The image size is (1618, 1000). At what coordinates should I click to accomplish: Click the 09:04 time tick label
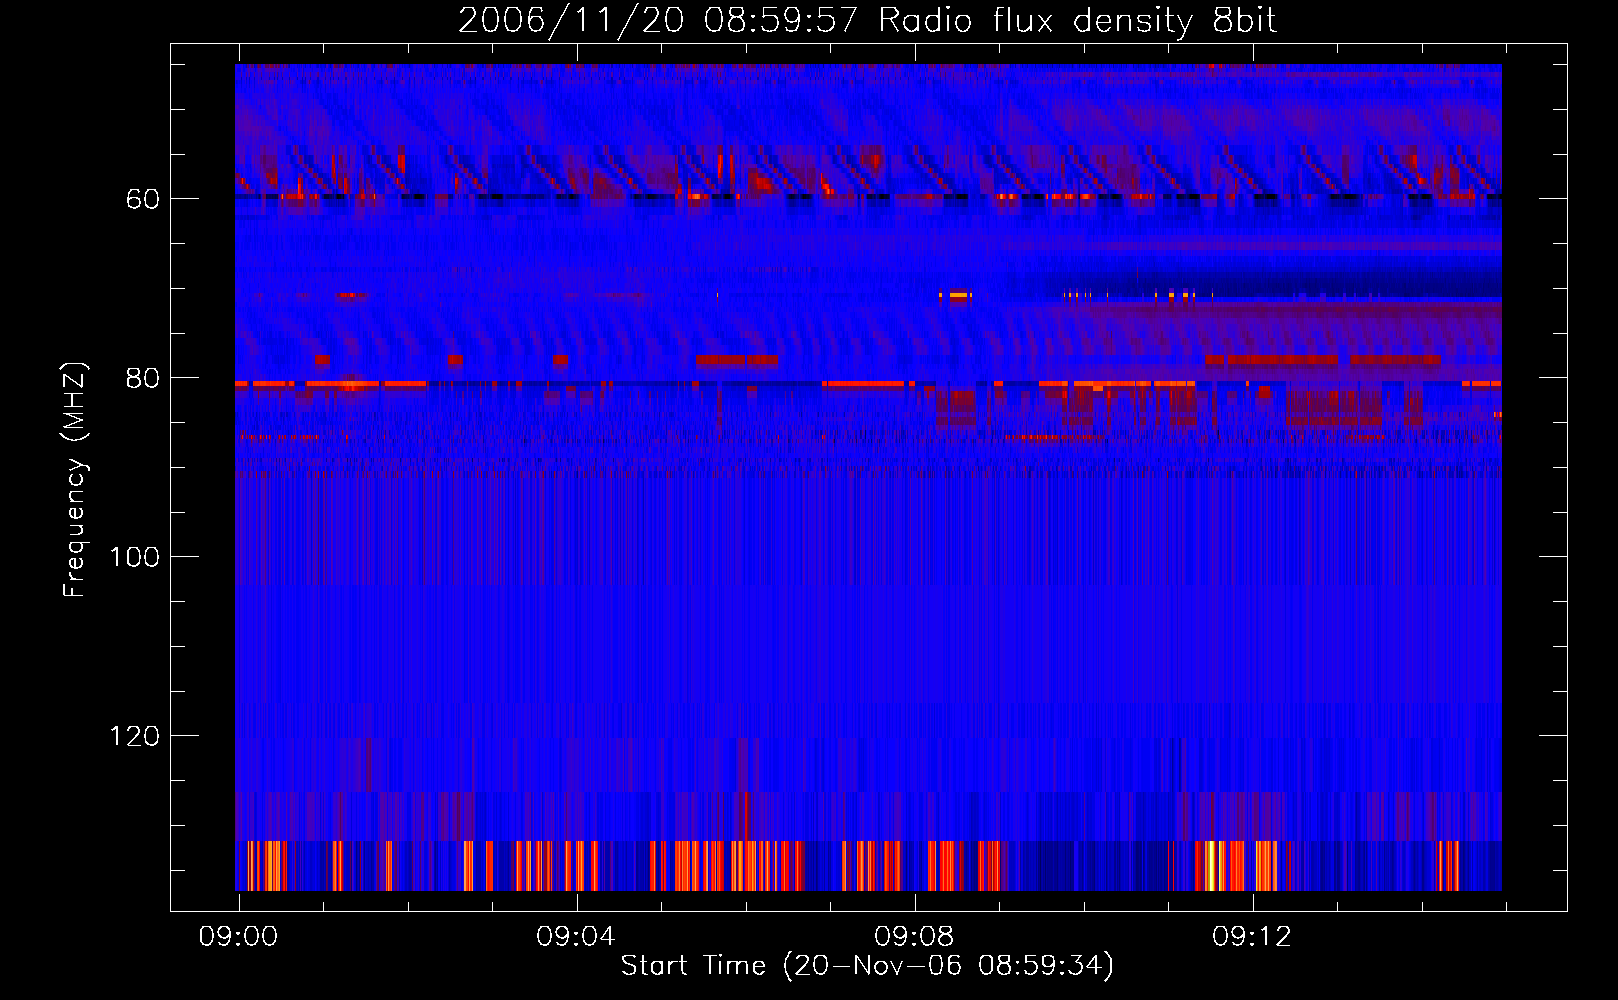[576, 936]
